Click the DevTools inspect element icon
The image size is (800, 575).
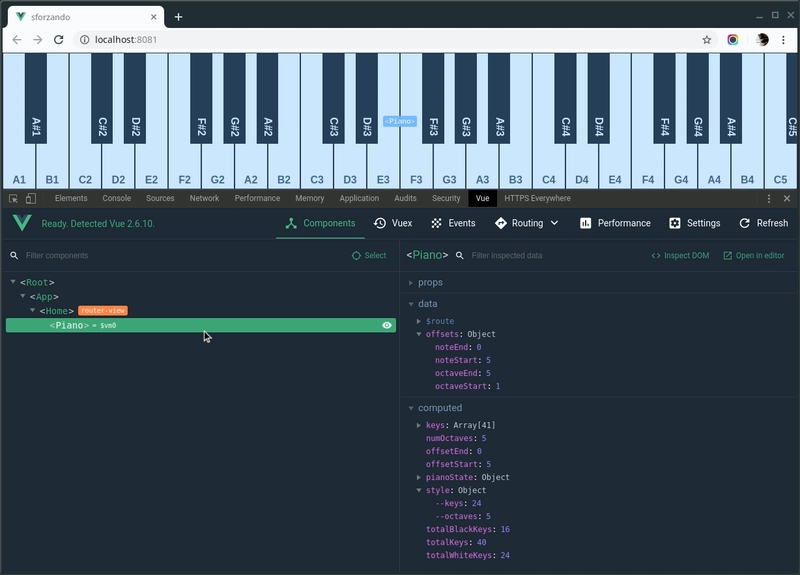14,199
